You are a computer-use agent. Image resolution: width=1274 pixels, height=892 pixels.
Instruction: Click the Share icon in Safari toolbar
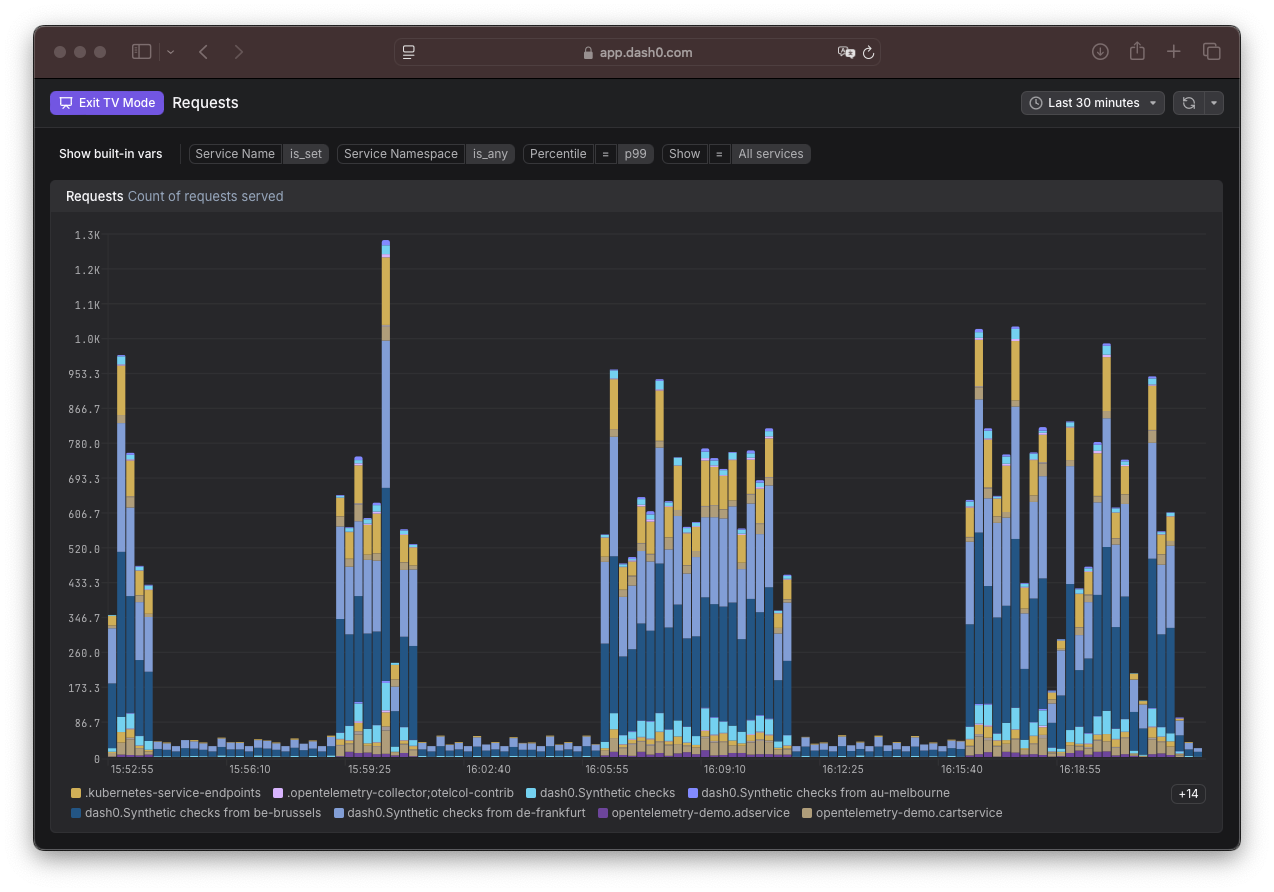coord(1137,52)
